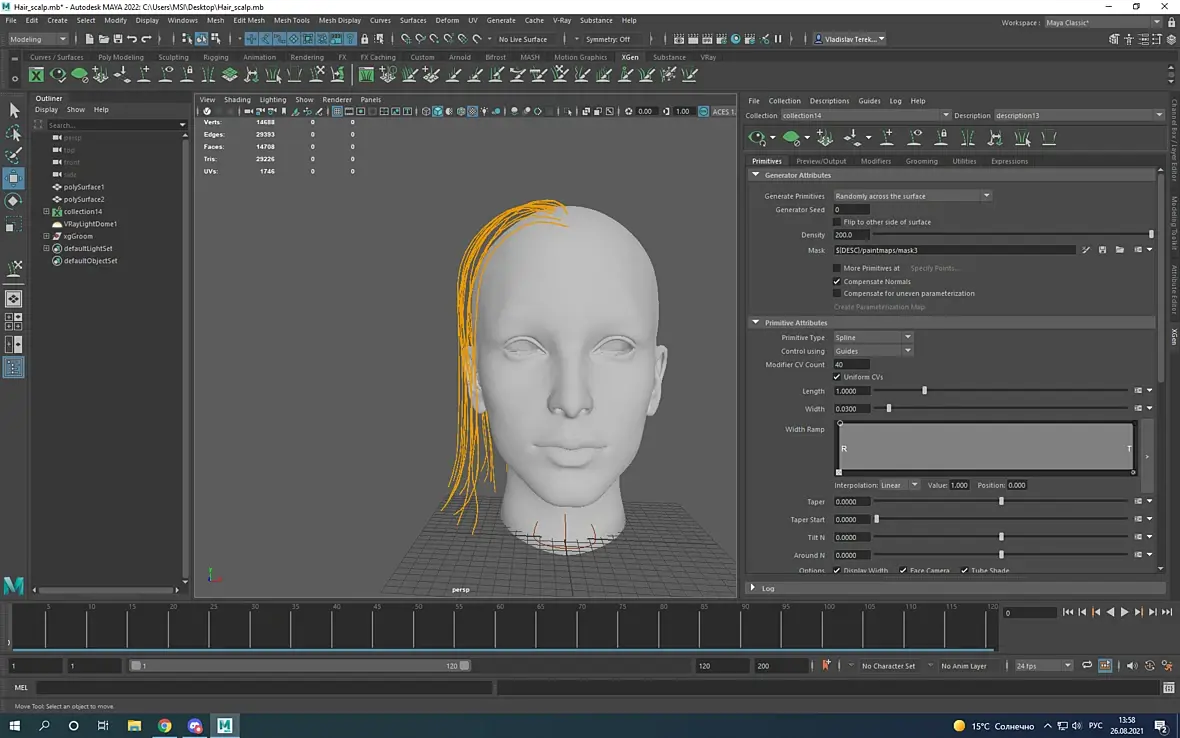Open the Mesh Tools menu
The width and height of the screenshot is (1180, 738).
tap(291, 20)
